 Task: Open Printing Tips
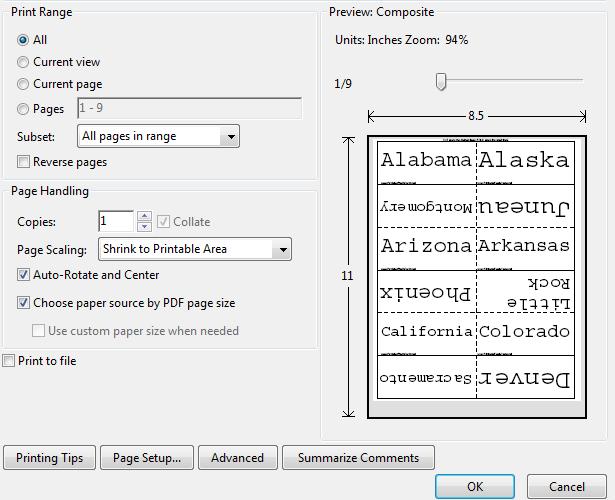point(50,458)
